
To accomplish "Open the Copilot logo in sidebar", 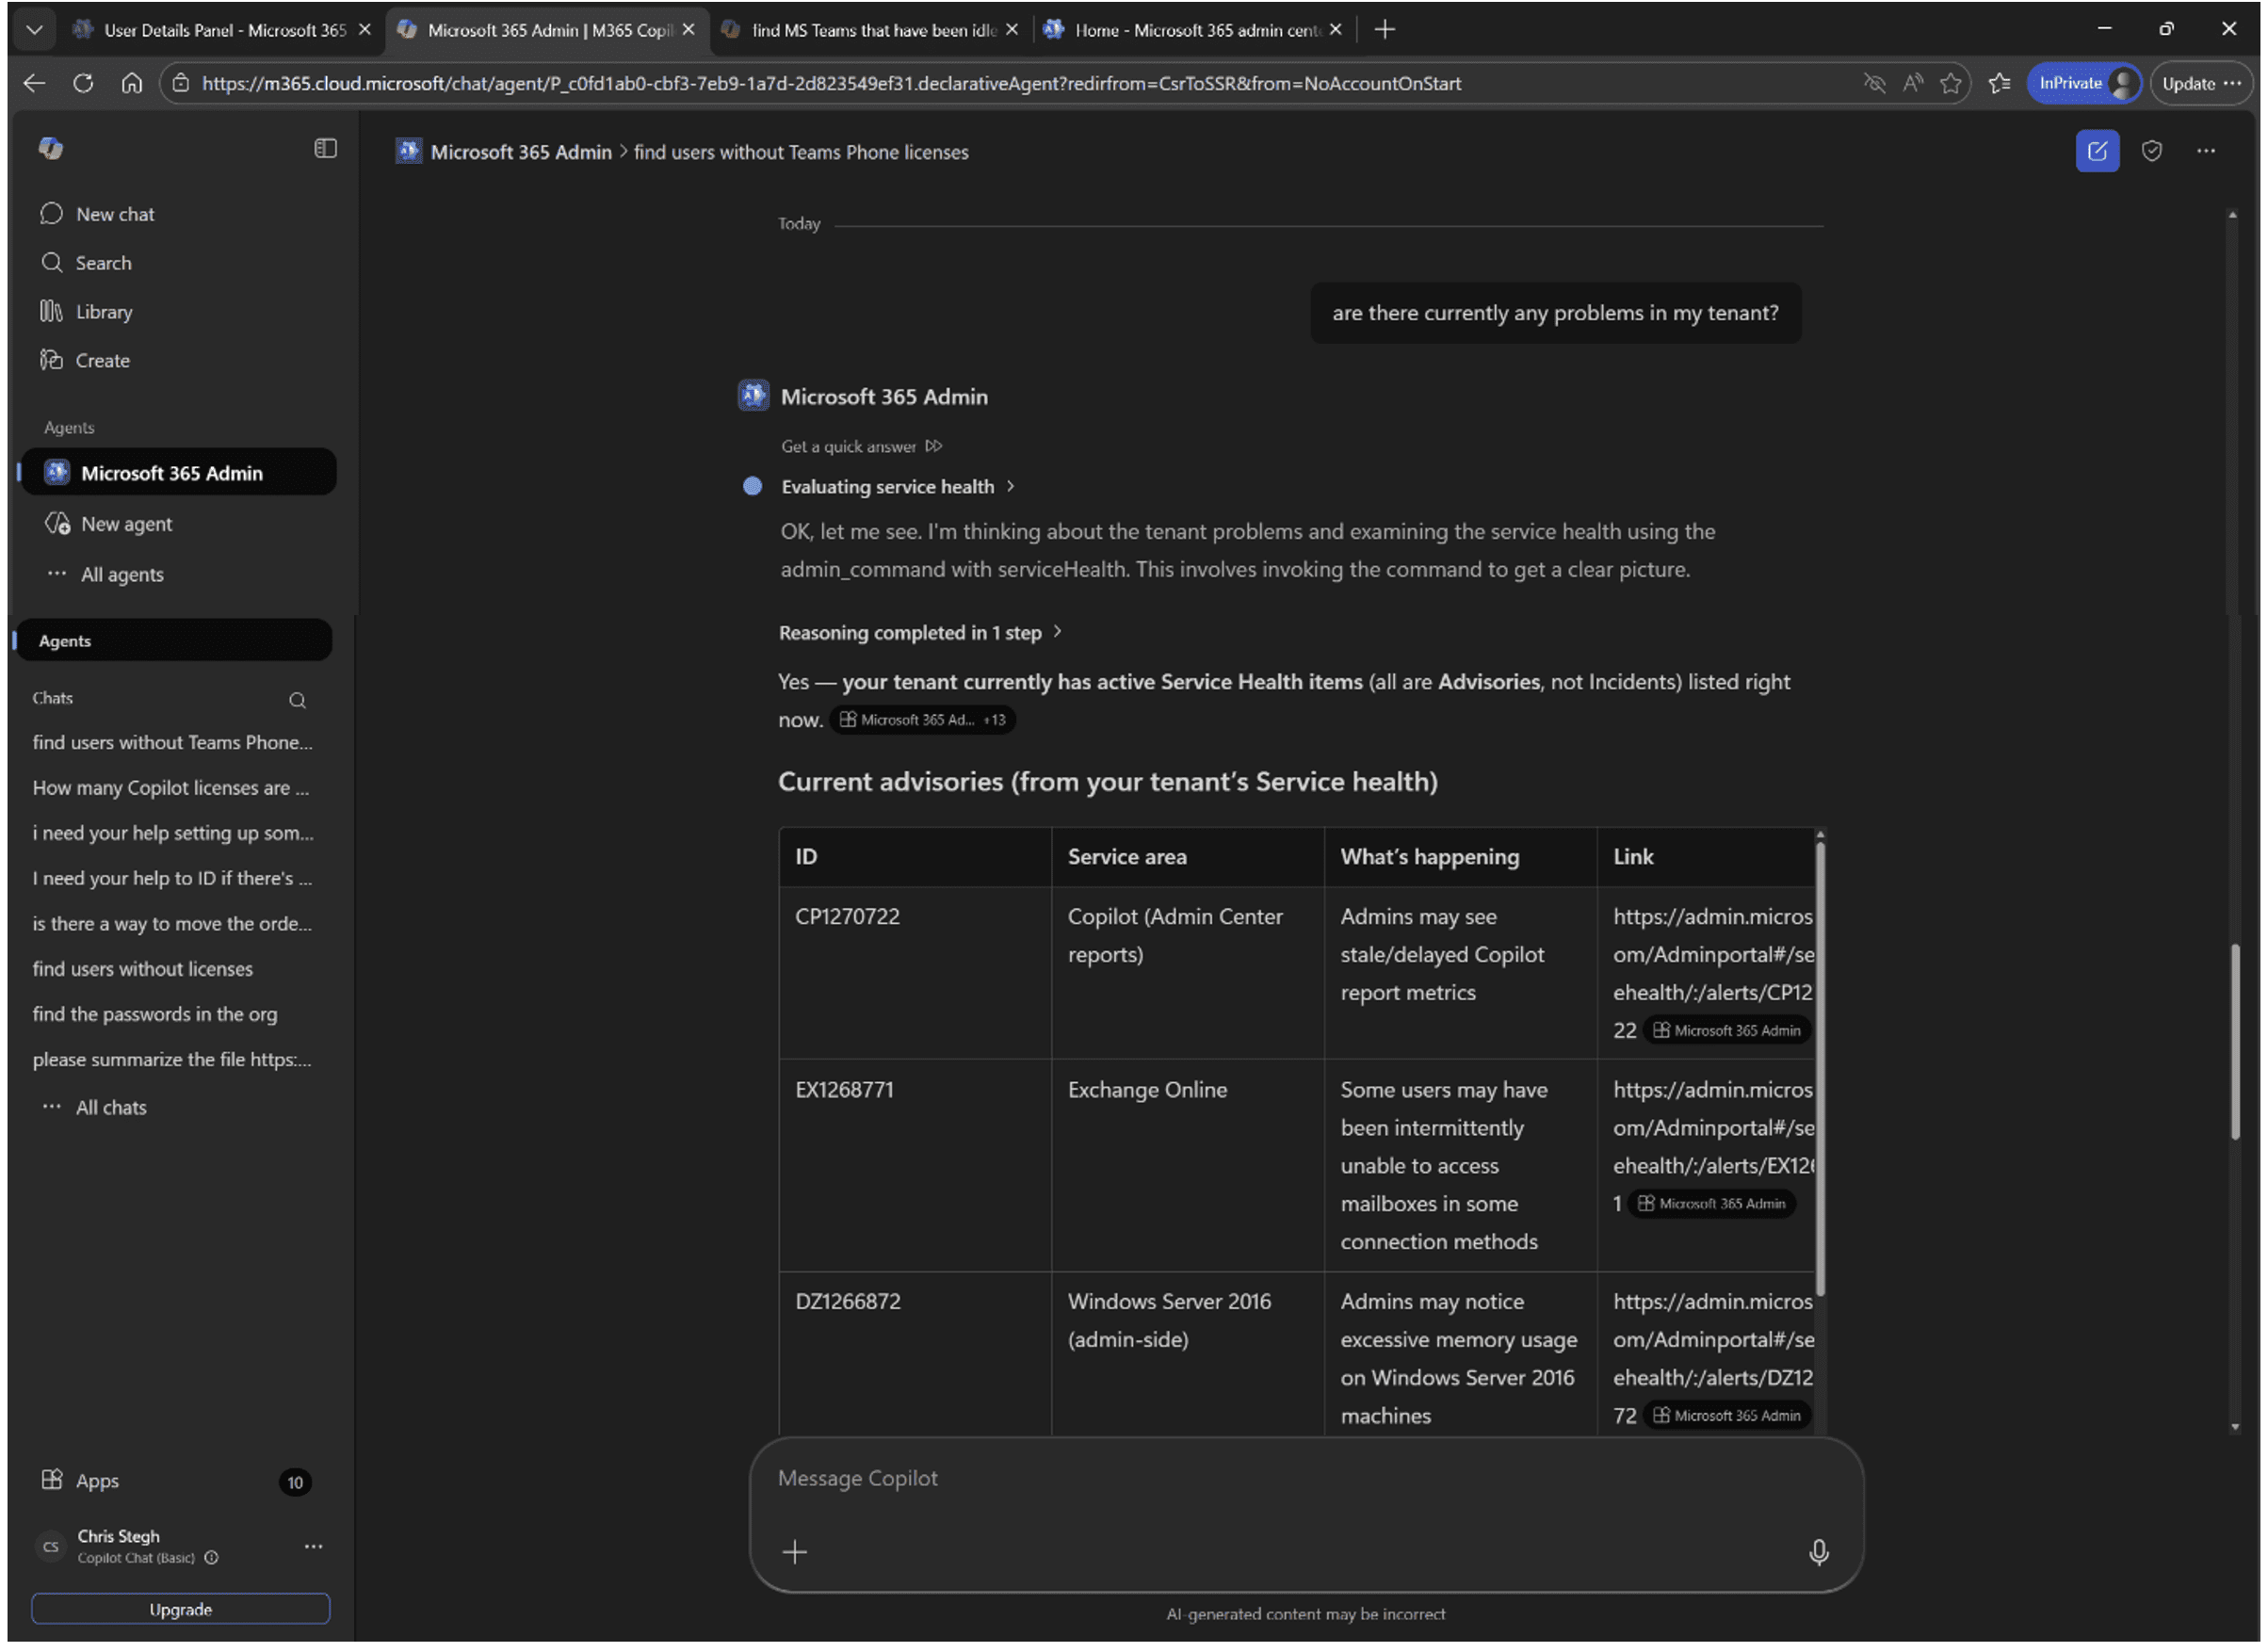I will pyautogui.click(x=51, y=149).
